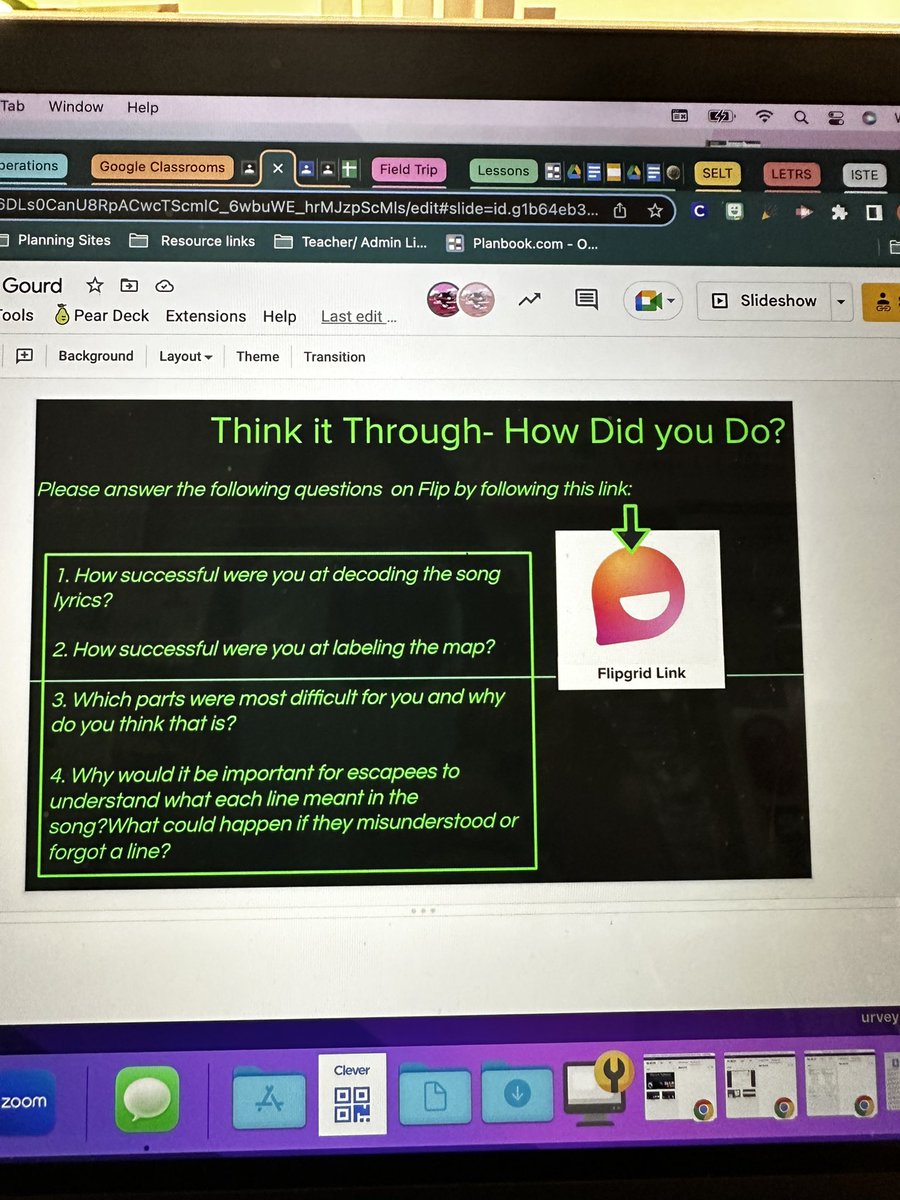Open the Teacher/ Admin Li... bookmark folder
The height and width of the screenshot is (1200, 900).
click(x=351, y=242)
